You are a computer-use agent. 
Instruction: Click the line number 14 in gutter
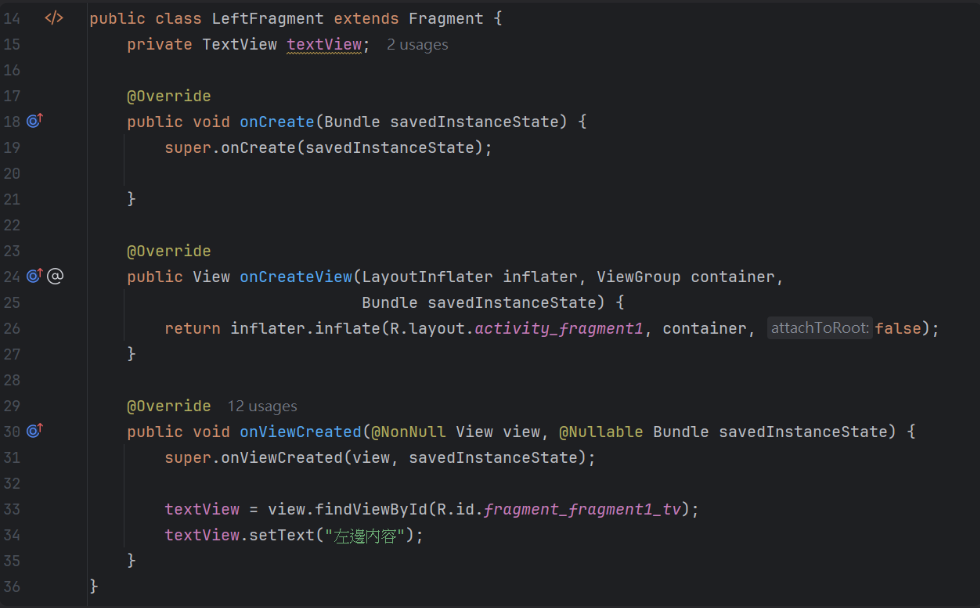click(12, 19)
